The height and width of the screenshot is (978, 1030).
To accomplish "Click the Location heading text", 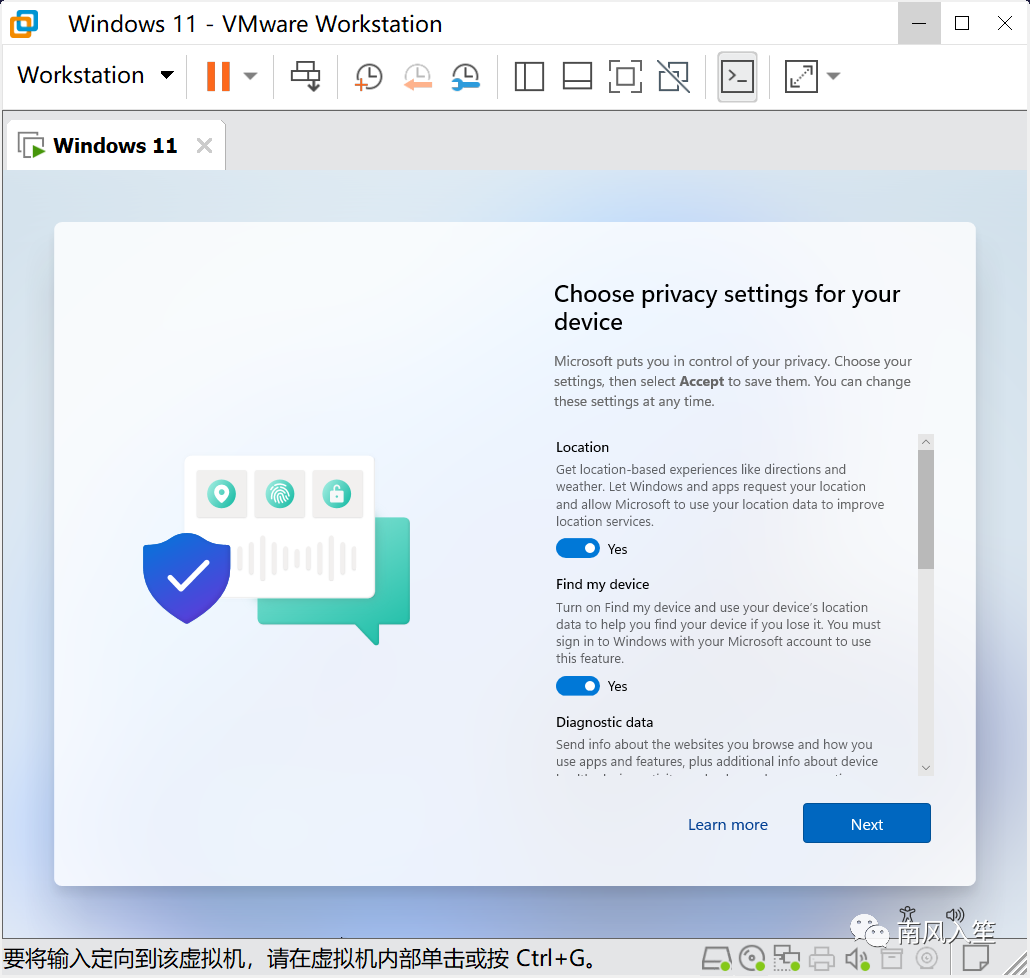I will pyautogui.click(x=582, y=447).
